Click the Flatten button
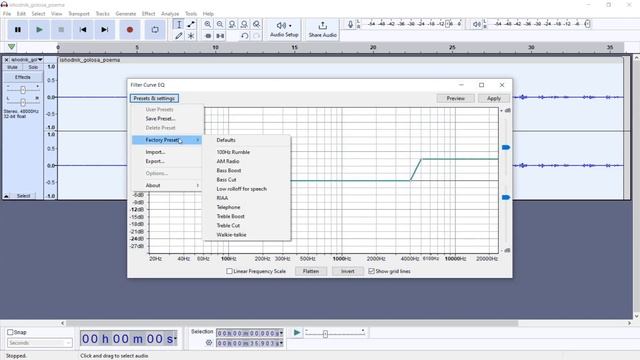 coord(311,271)
